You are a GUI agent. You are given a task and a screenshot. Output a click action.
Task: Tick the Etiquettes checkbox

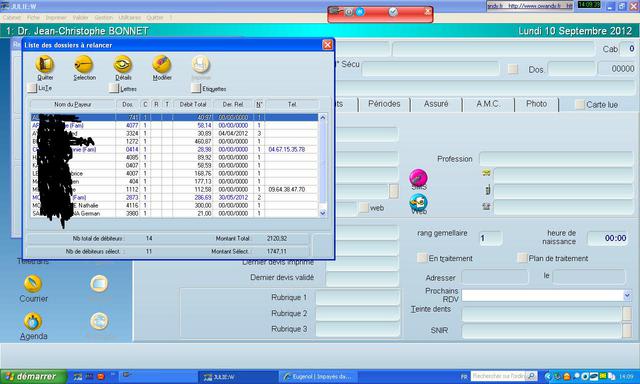coord(196,88)
